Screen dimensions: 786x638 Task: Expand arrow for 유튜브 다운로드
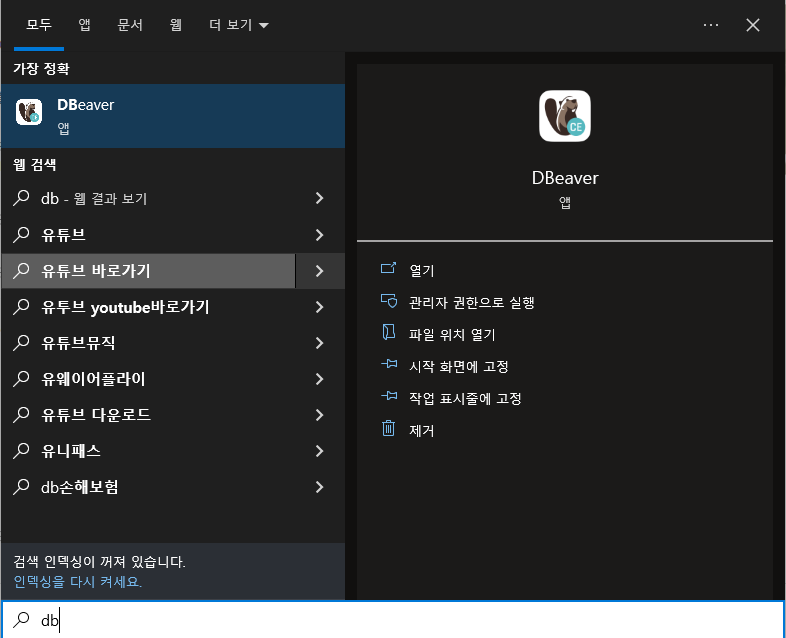coord(320,415)
